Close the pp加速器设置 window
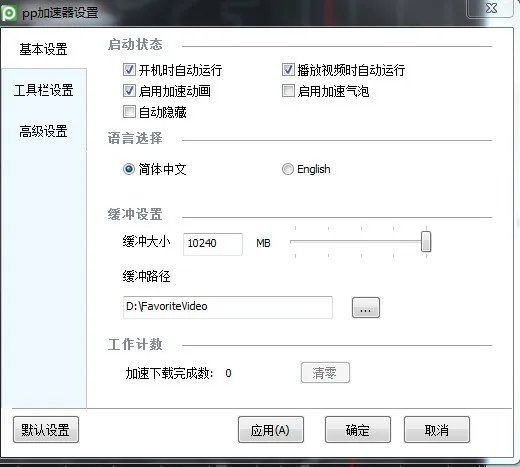The width and height of the screenshot is (520, 467). (x=491, y=8)
